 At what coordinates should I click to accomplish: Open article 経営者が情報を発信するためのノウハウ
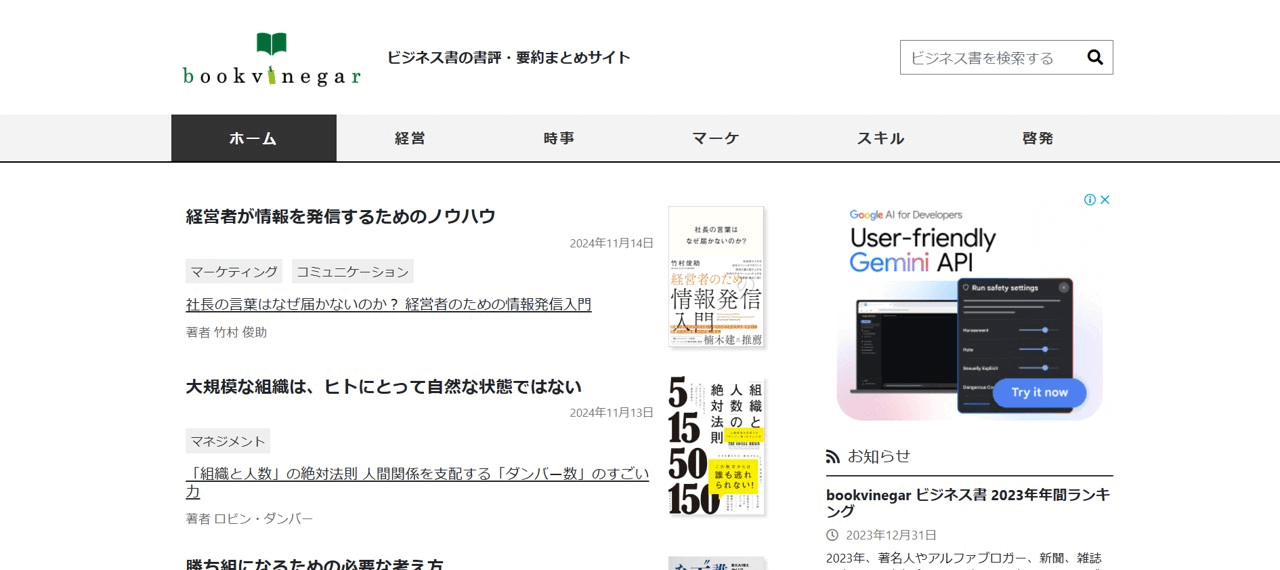click(x=341, y=216)
